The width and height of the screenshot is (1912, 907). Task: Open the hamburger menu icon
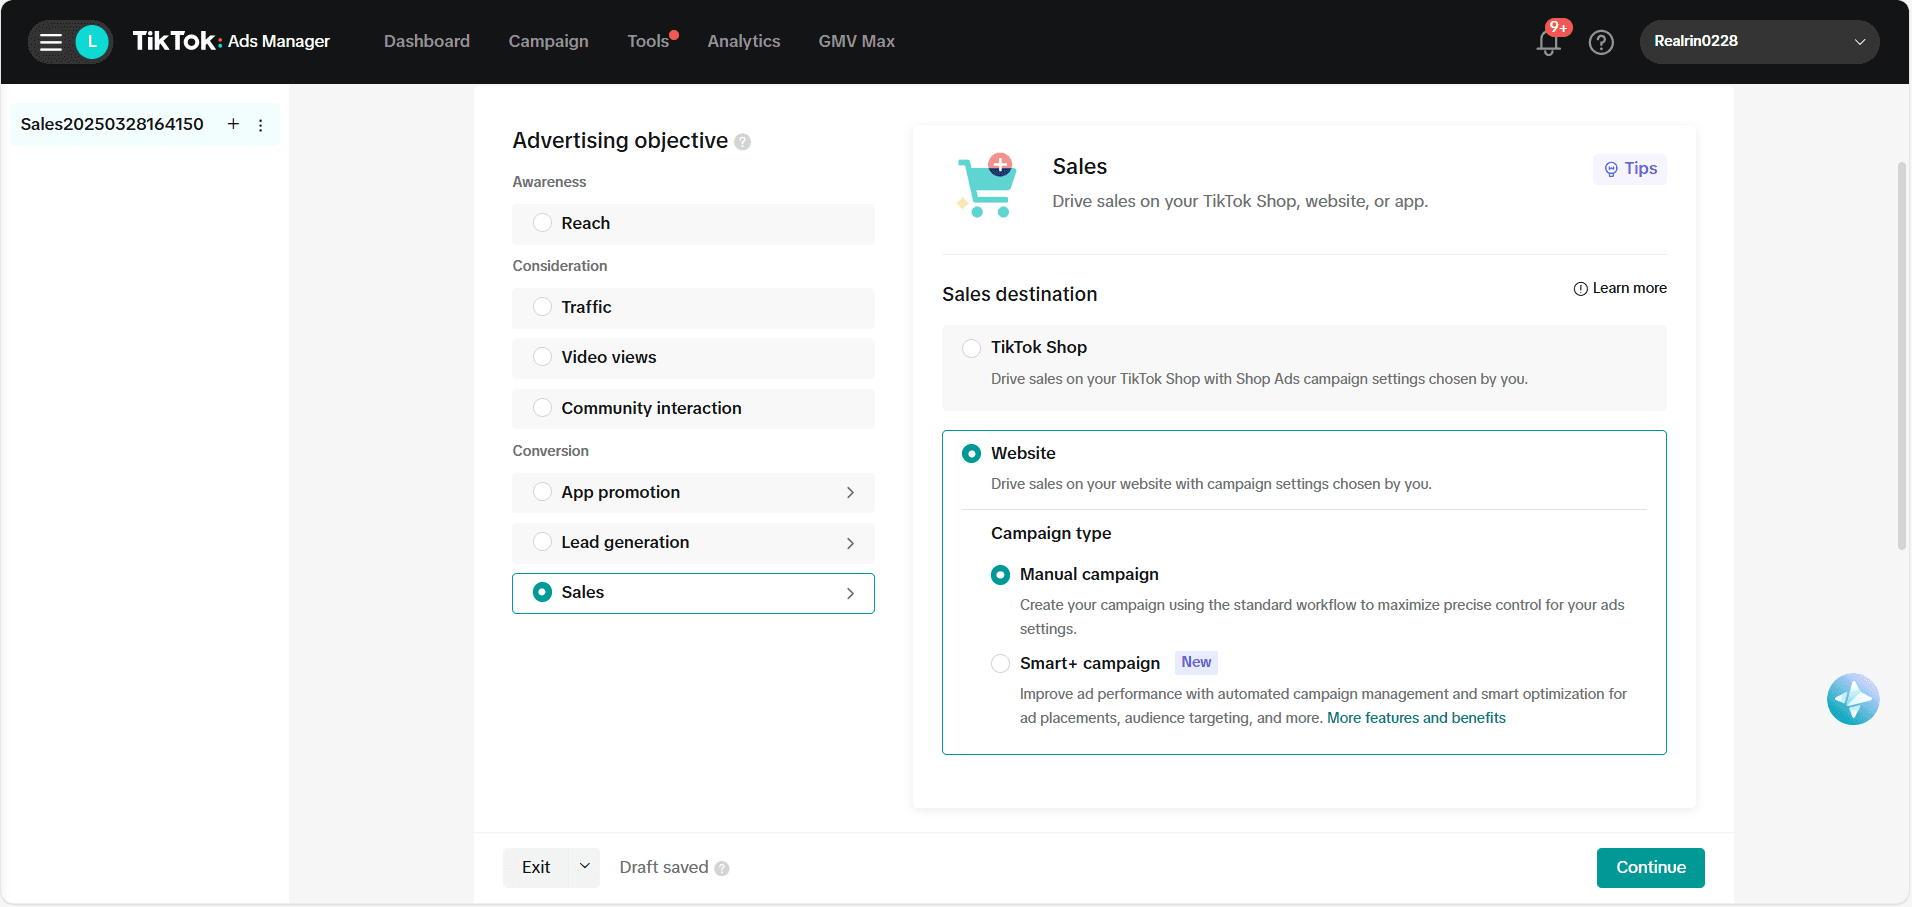coord(51,42)
